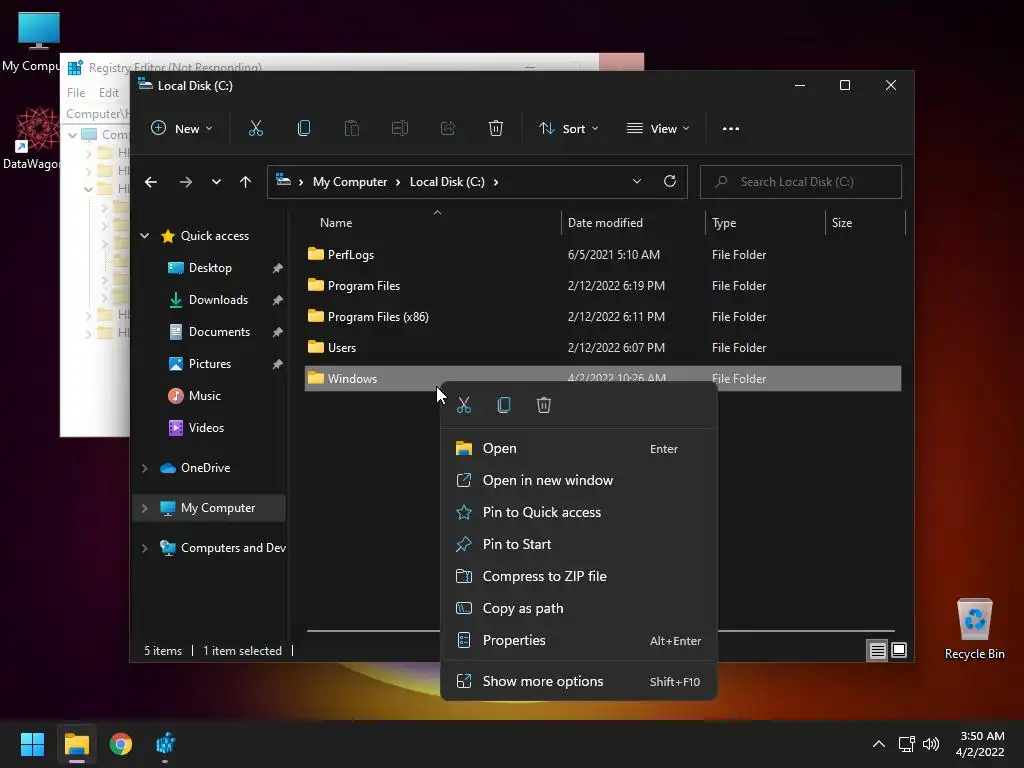Open the File menu in Registry Editor
The height and width of the screenshot is (768, 1024).
coord(76,93)
